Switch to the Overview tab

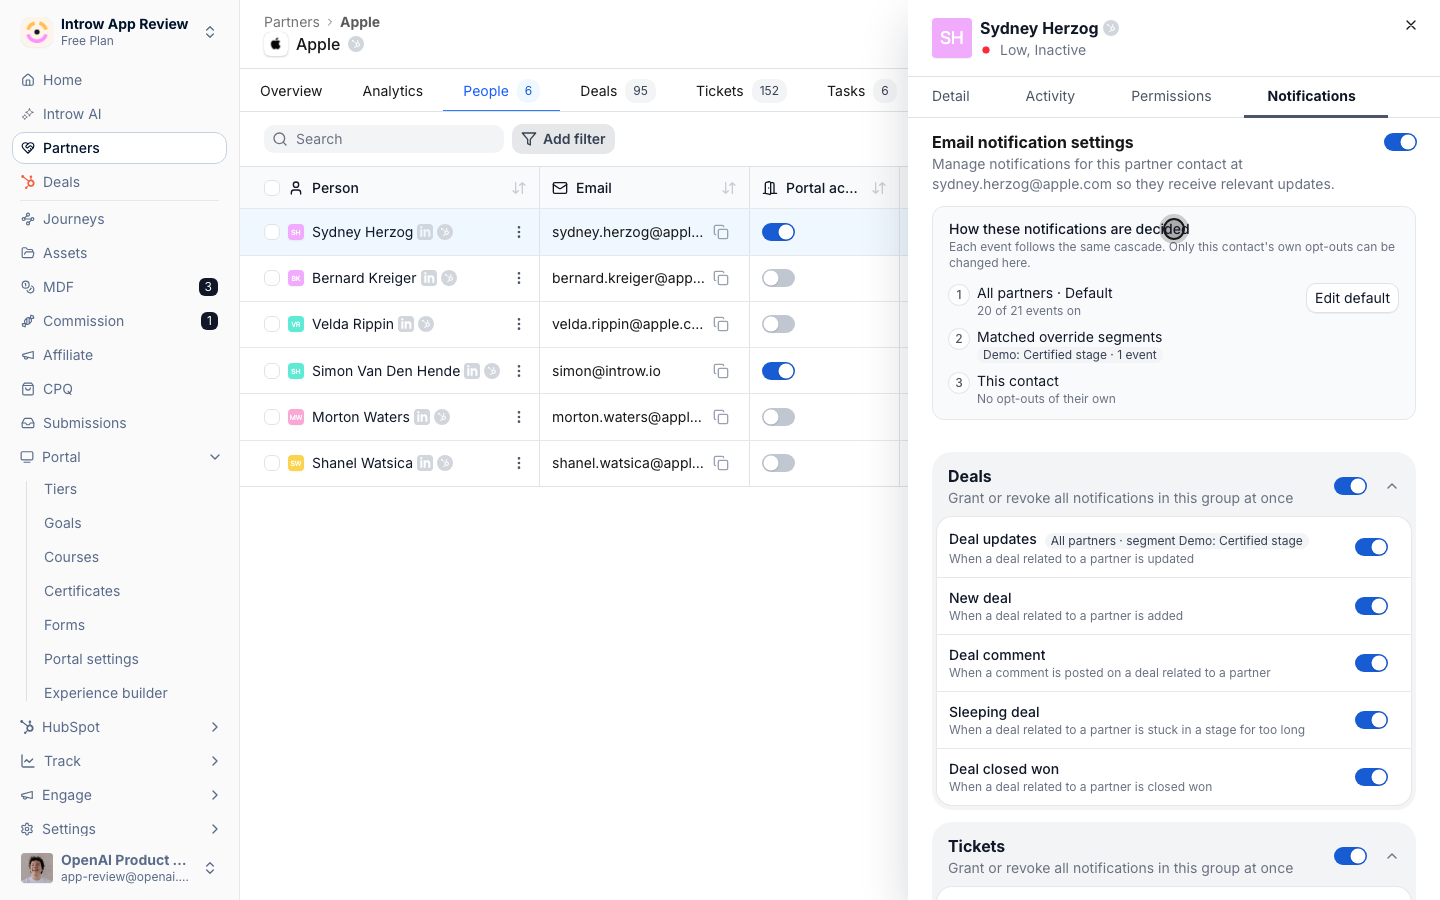pyautogui.click(x=291, y=91)
